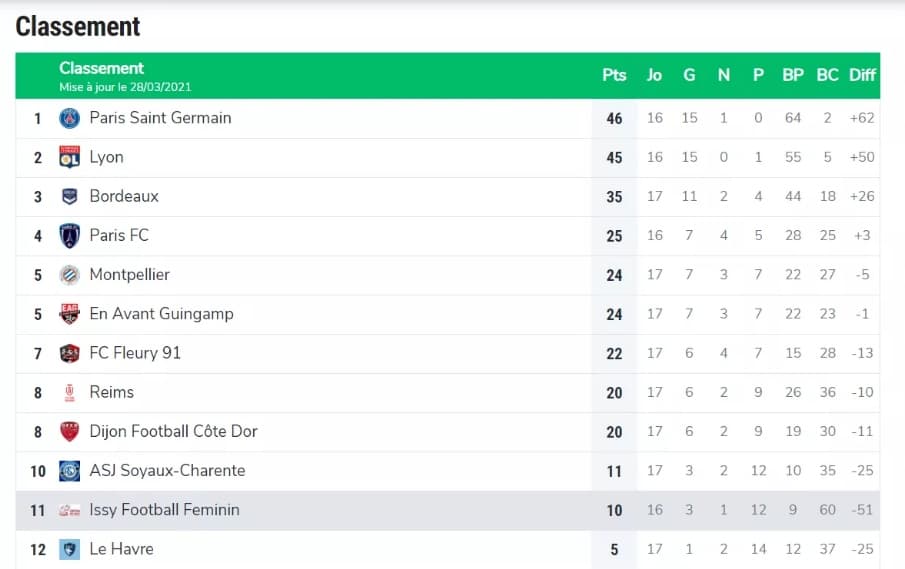The width and height of the screenshot is (905, 569).
Task: Click the Paris FC shield logo
Action: pos(69,235)
